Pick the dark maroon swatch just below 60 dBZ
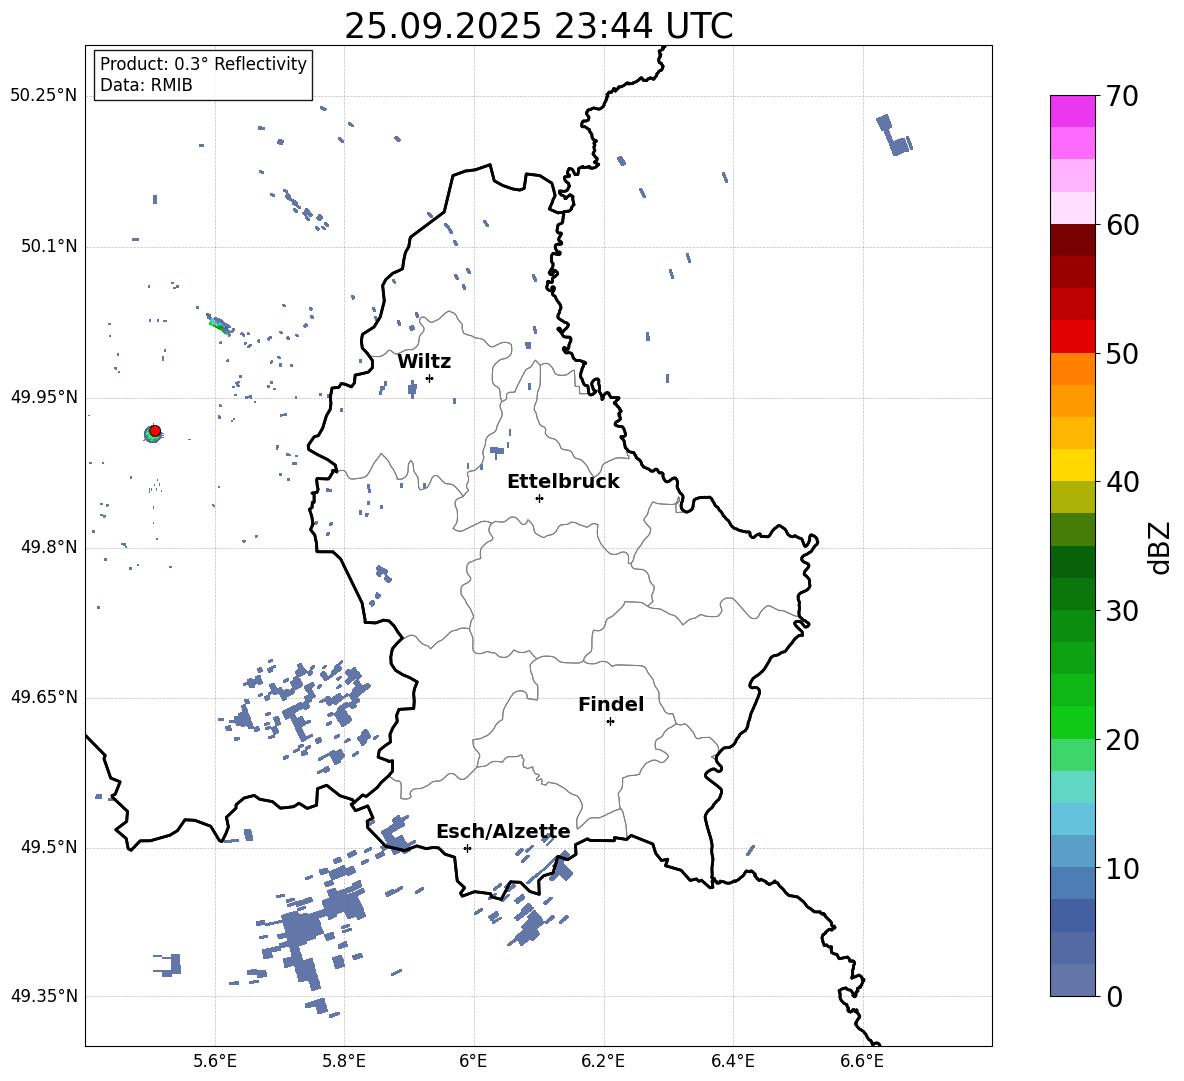Screen dimensions: 1184x1081 pyautogui.click(x=1073, y=240)
